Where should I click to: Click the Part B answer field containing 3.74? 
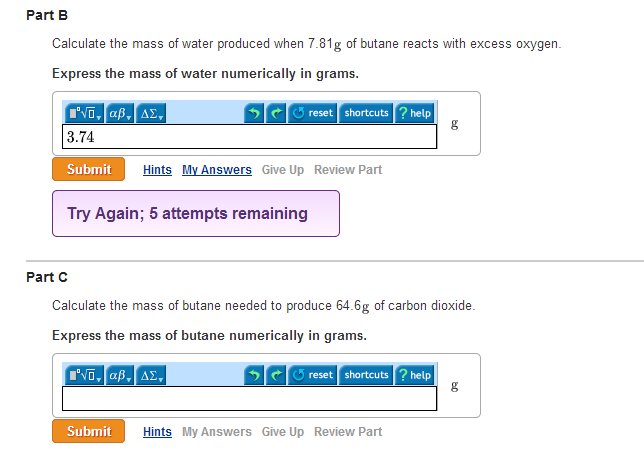click(x=249, y=136)
